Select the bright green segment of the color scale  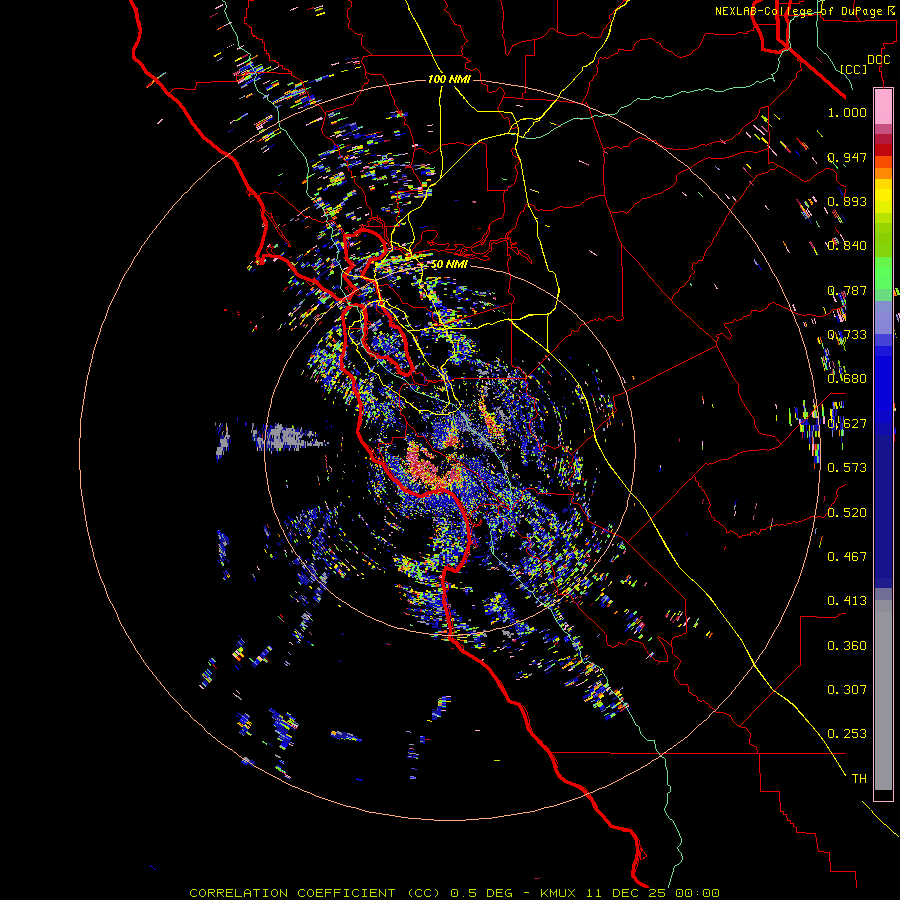883,273
